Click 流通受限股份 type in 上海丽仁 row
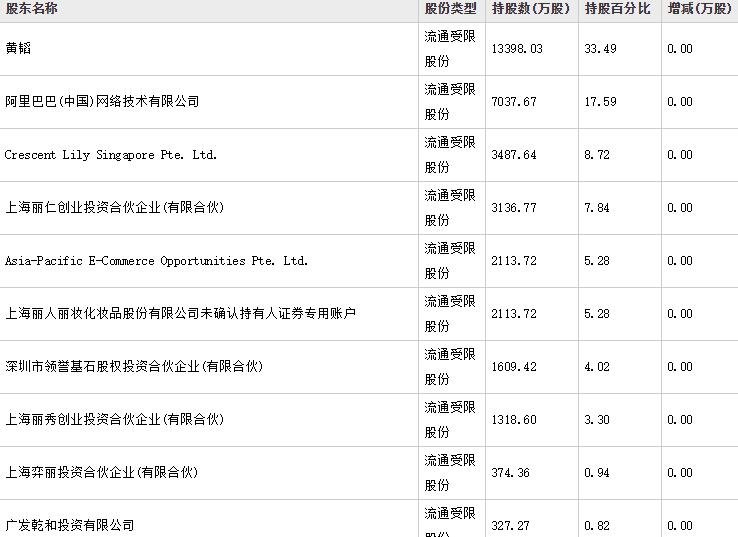Viewport: 738px width, 537px height. (x=450, y=208)
